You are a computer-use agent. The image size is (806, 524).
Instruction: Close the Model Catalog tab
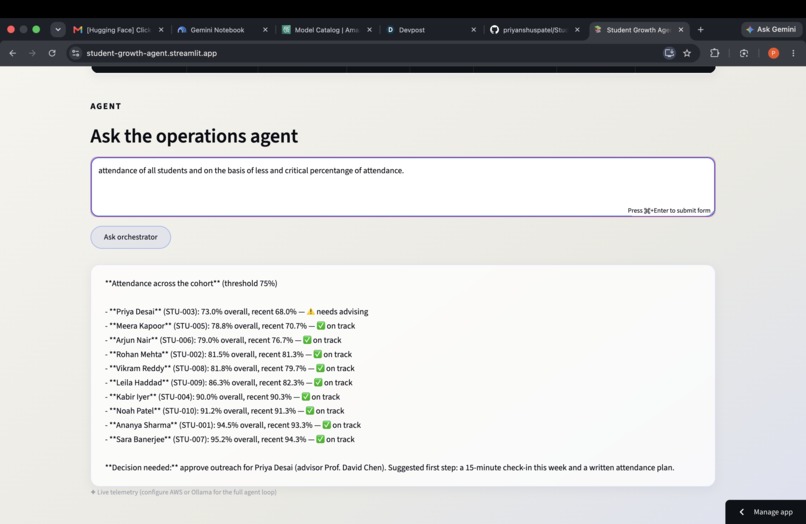tap(369, 30)
